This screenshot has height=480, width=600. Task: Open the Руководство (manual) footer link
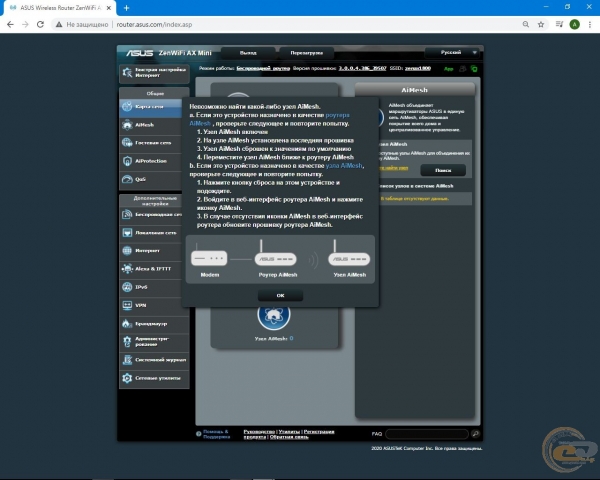[259, 432]
